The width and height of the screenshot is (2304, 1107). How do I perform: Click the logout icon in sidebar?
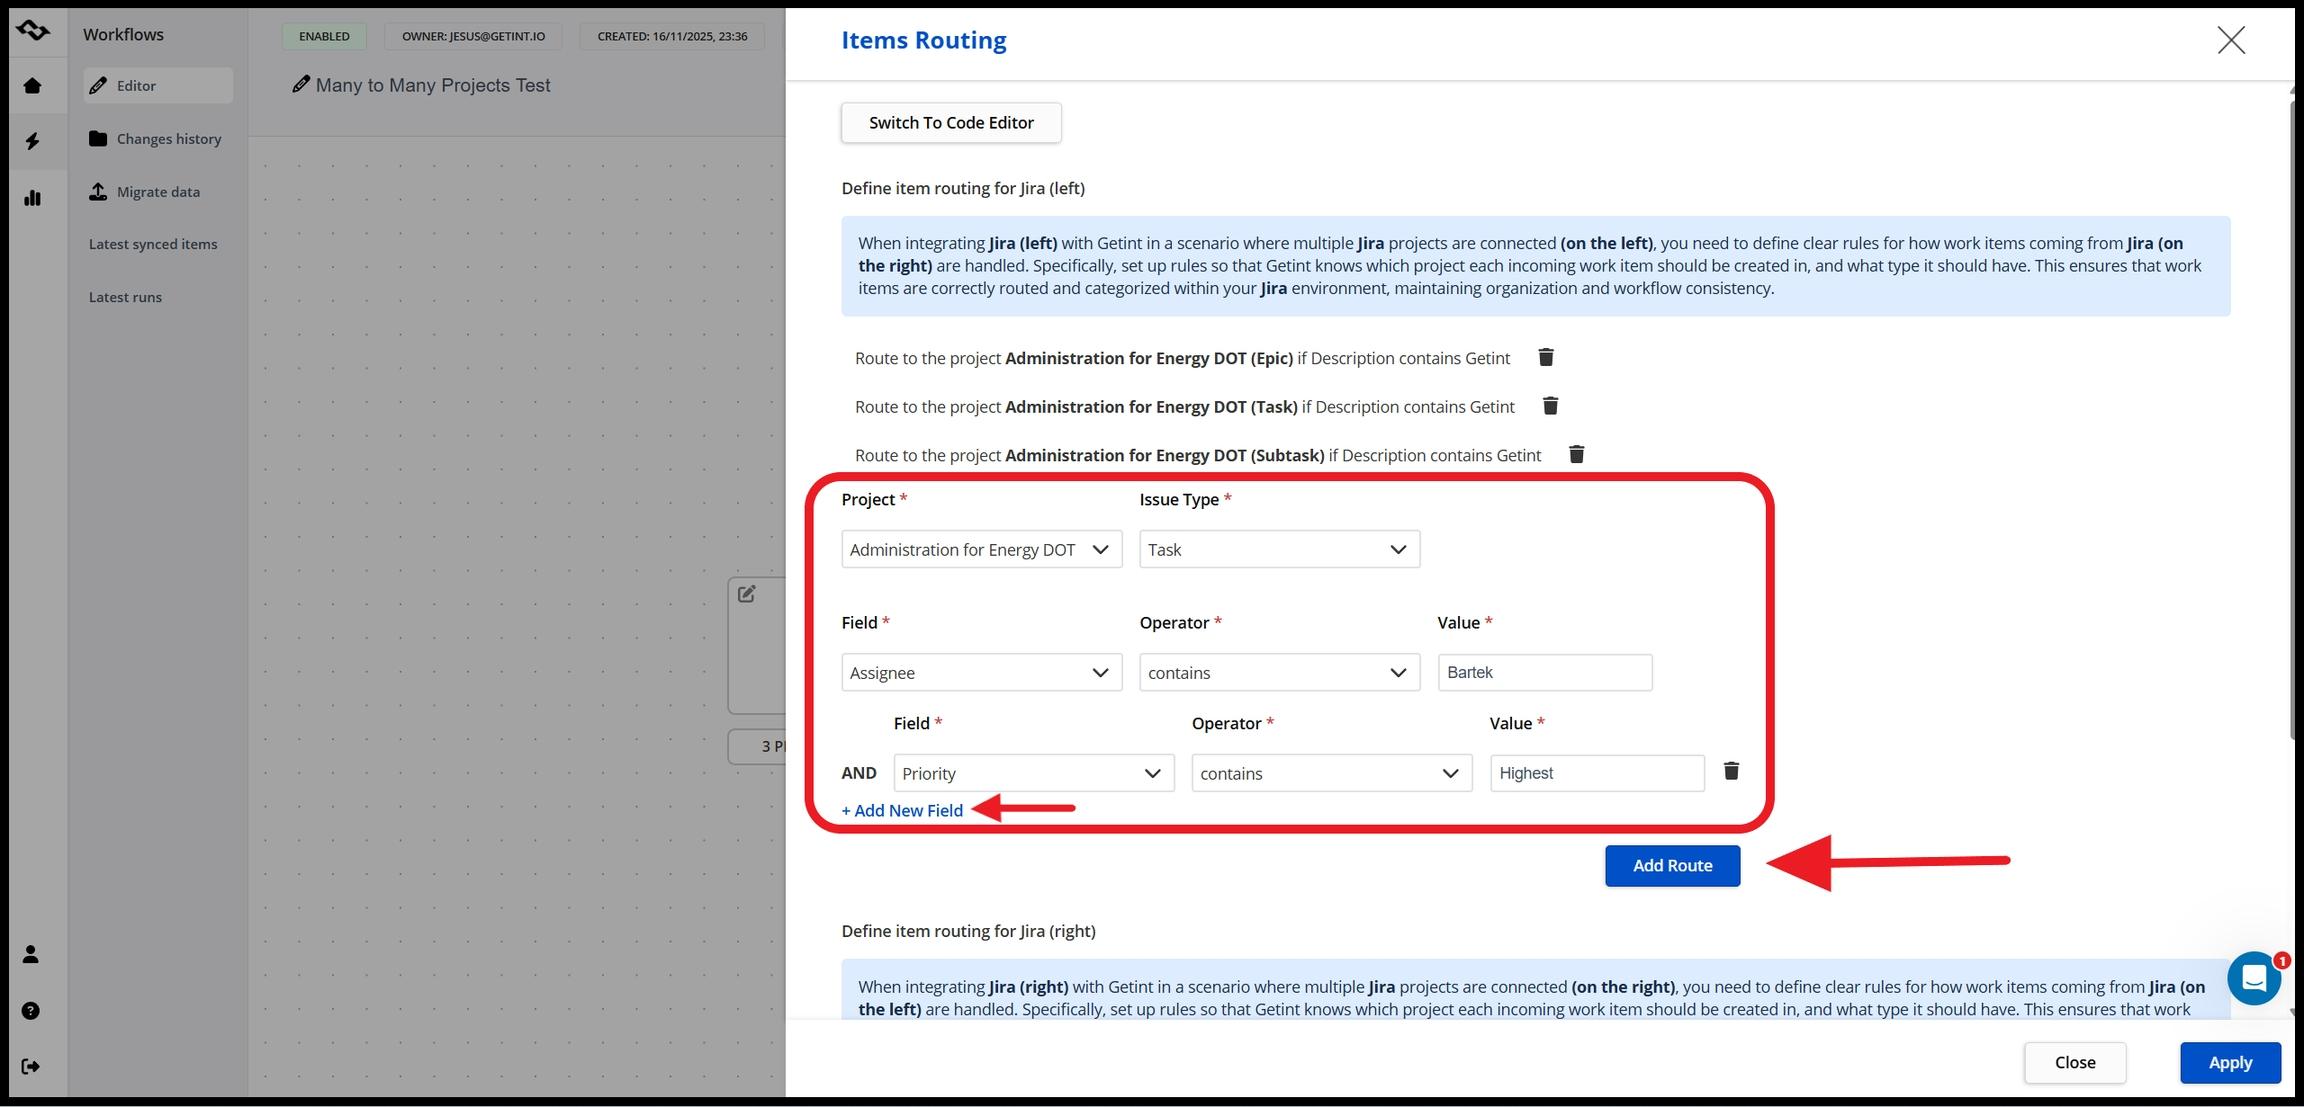[31, 1066]
